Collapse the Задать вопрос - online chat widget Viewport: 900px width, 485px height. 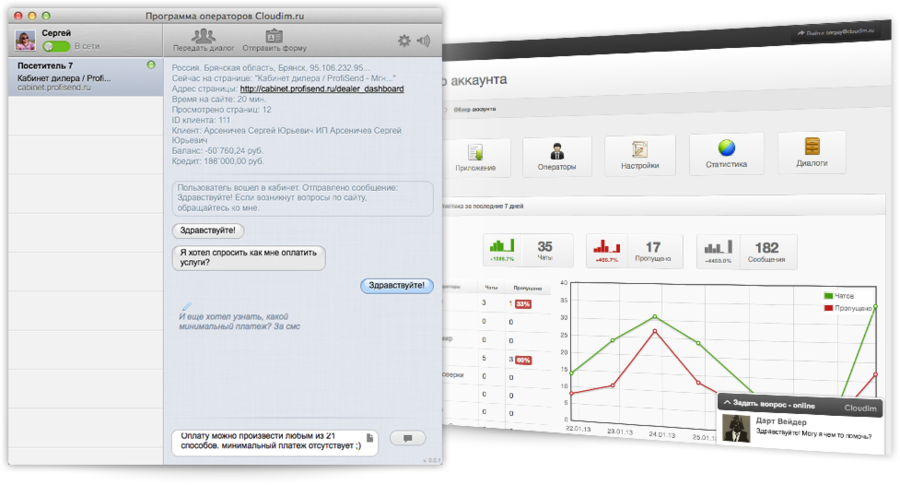tap(727, 402)
